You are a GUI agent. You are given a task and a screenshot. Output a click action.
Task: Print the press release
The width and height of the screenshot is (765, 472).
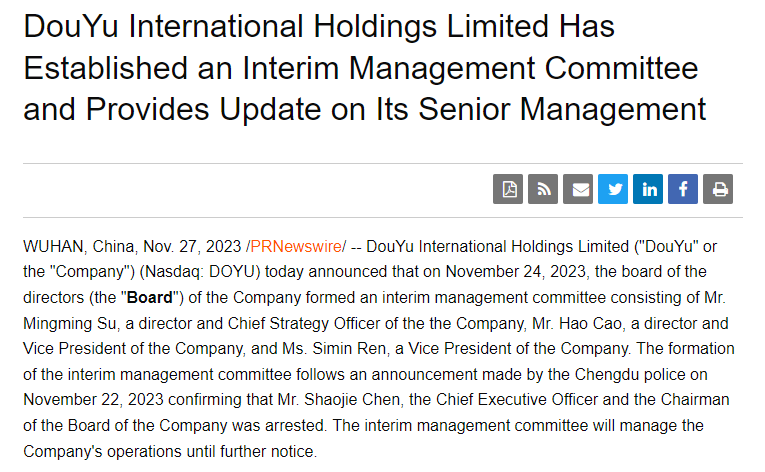(718, 189)
